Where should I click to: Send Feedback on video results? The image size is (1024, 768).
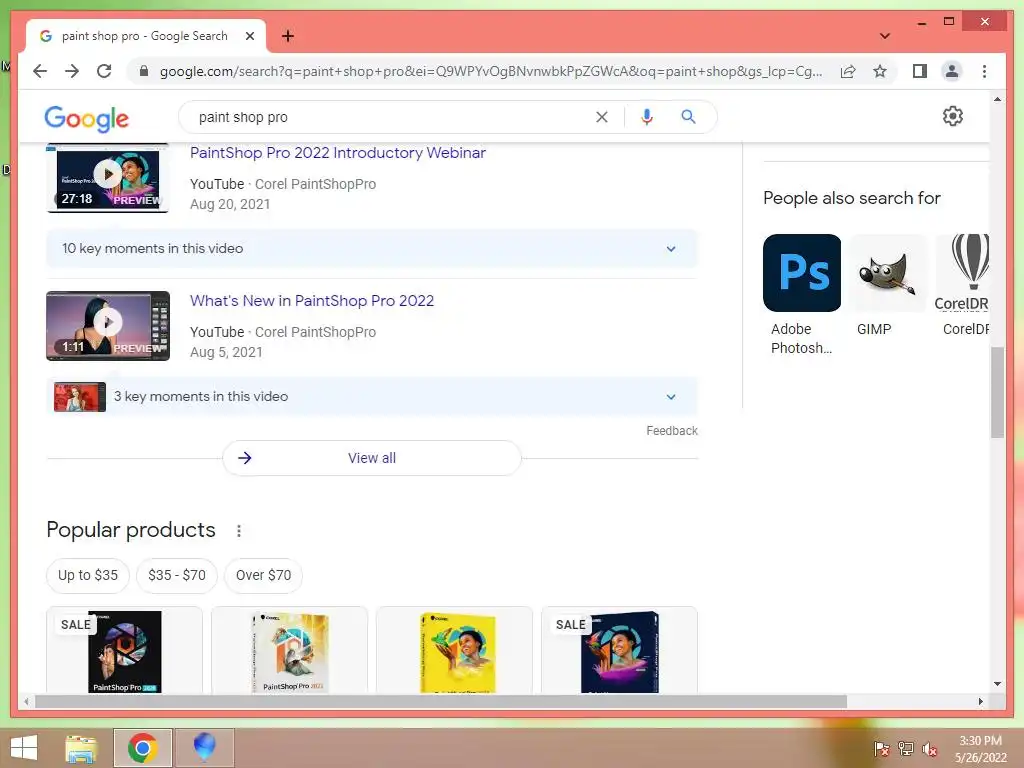click(671, 430)
